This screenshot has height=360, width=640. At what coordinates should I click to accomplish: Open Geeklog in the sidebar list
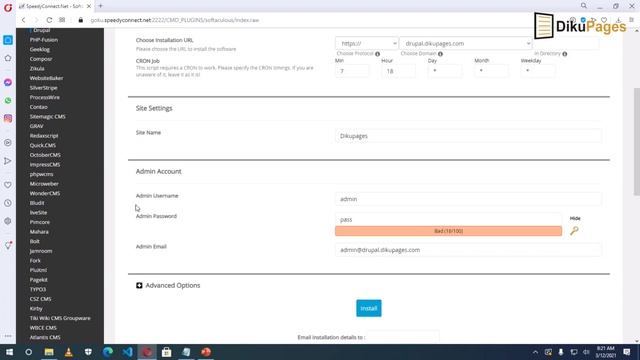coord(40,49)
